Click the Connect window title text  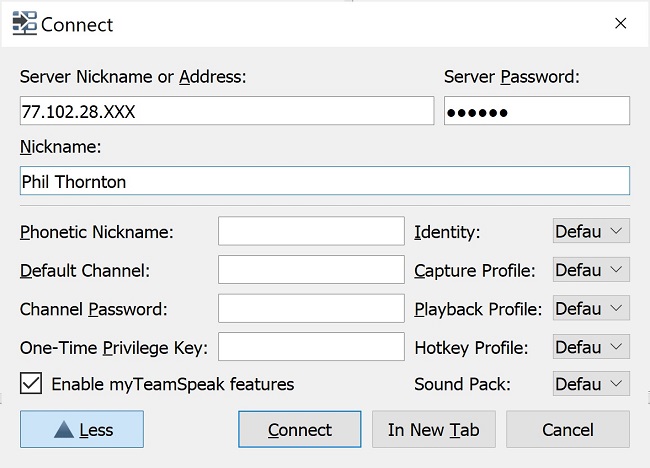(x=78, y=24)
